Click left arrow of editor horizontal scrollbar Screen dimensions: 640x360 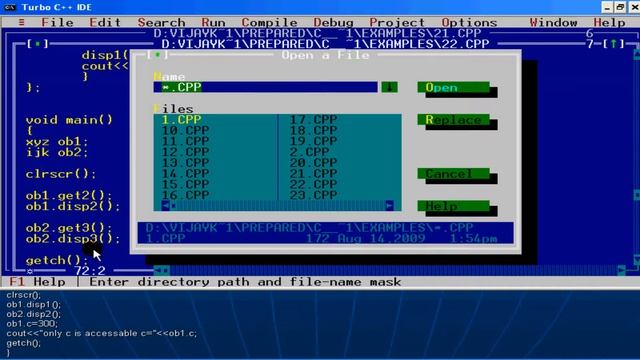point(158,270)
